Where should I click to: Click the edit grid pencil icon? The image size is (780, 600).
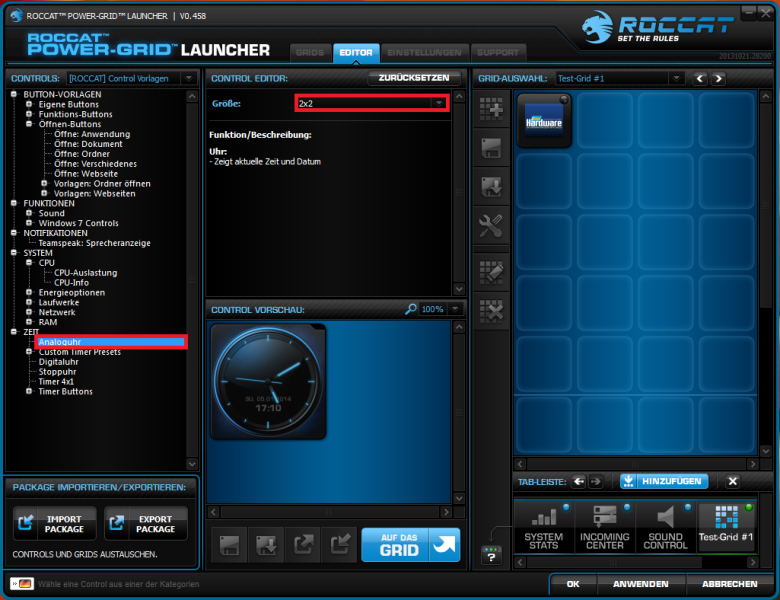click(x=491, y=273)
